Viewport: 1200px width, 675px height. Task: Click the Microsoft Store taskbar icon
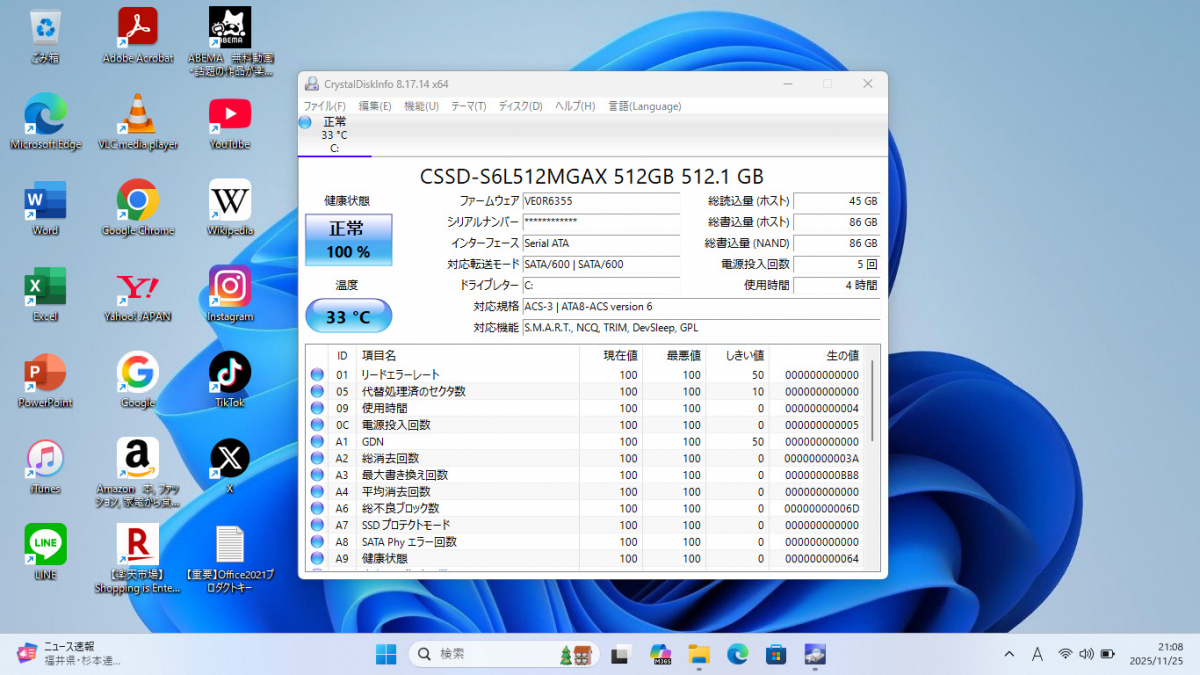pyautogui.click(x=775, y=654)
